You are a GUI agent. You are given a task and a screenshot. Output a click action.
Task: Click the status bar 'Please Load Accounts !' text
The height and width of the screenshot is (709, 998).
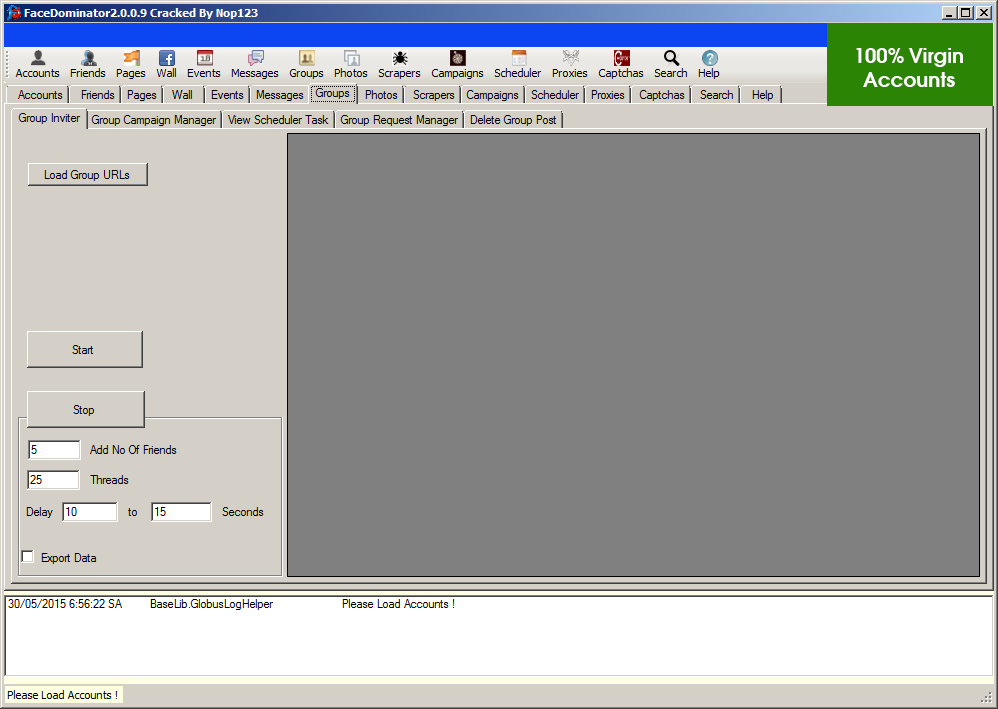(x=62, y=695)
